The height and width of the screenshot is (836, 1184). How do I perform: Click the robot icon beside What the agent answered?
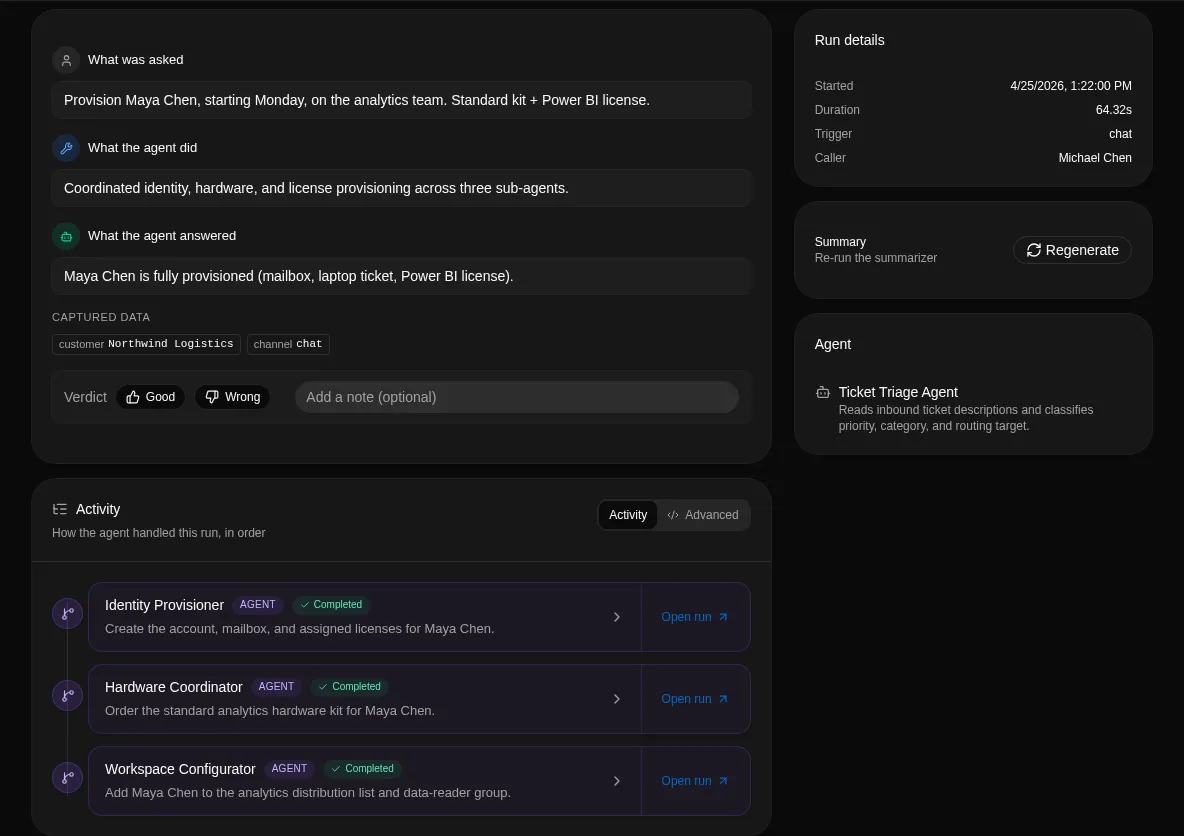[66, 236]
